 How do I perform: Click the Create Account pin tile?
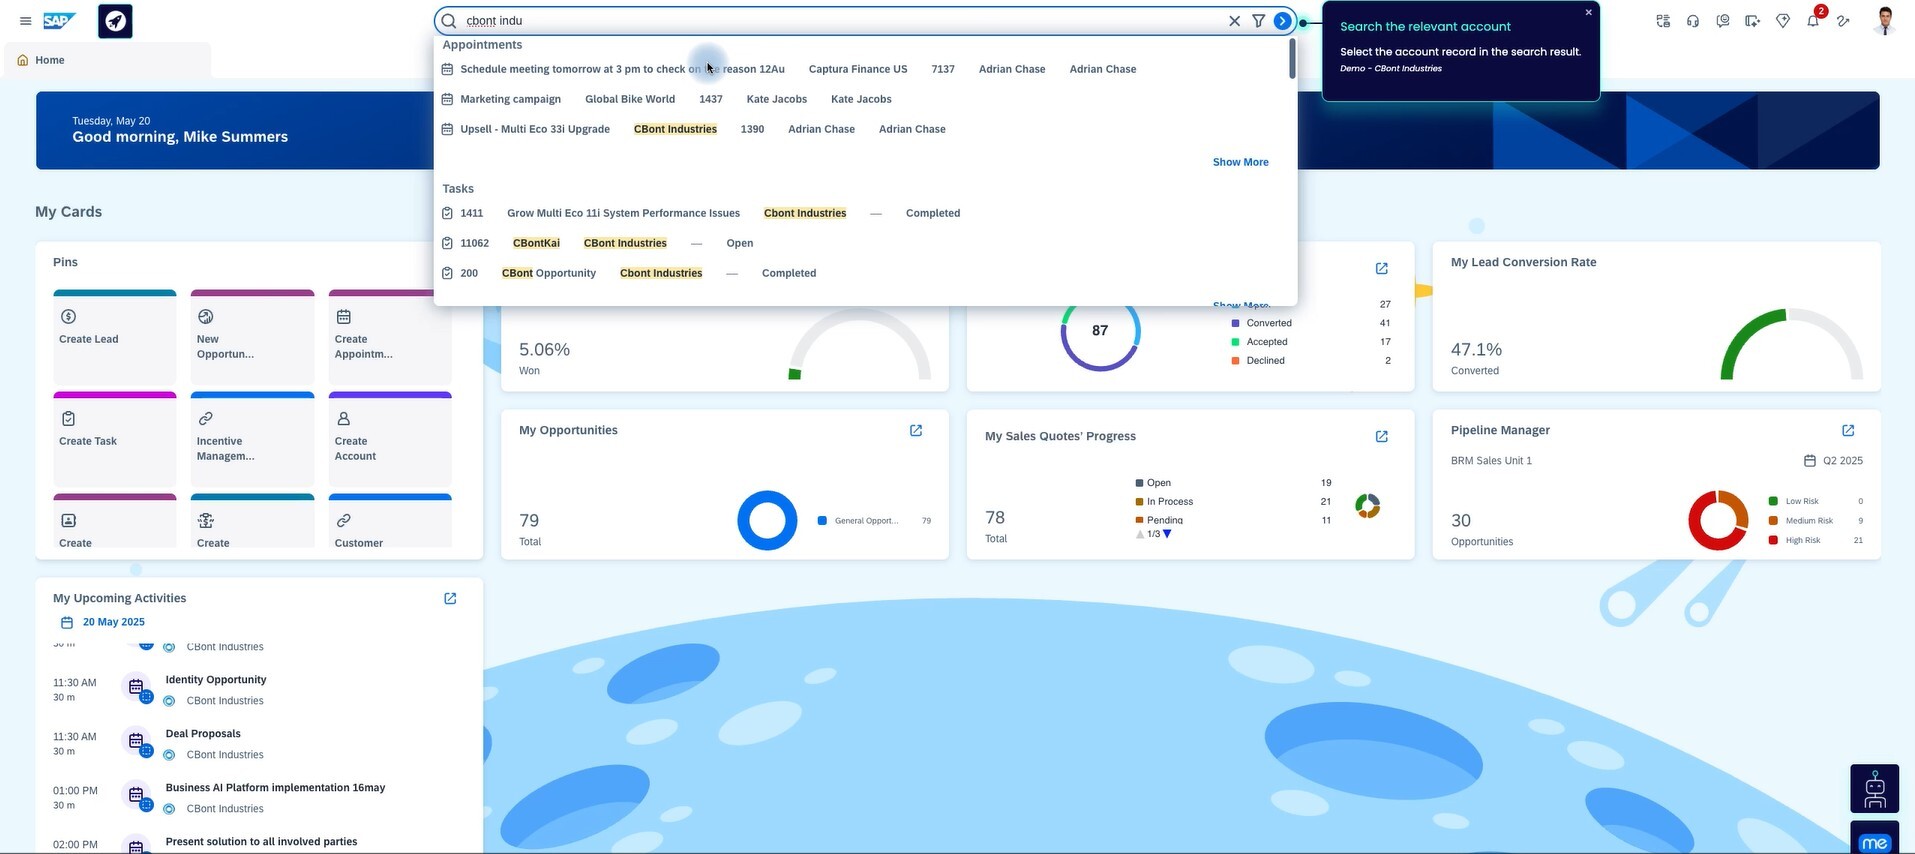coord(390,440)
